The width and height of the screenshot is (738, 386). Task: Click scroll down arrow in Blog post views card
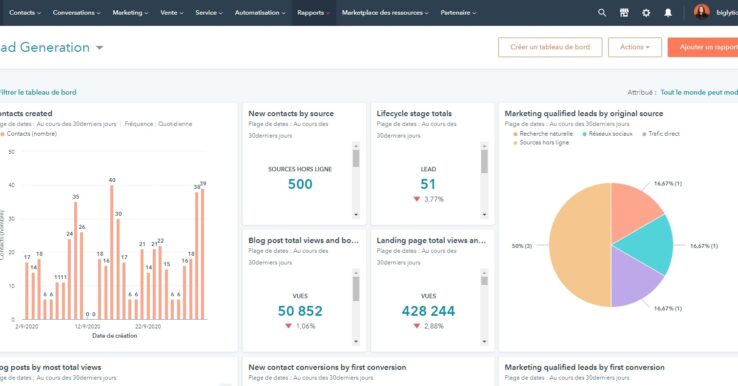tap(356, 342)
